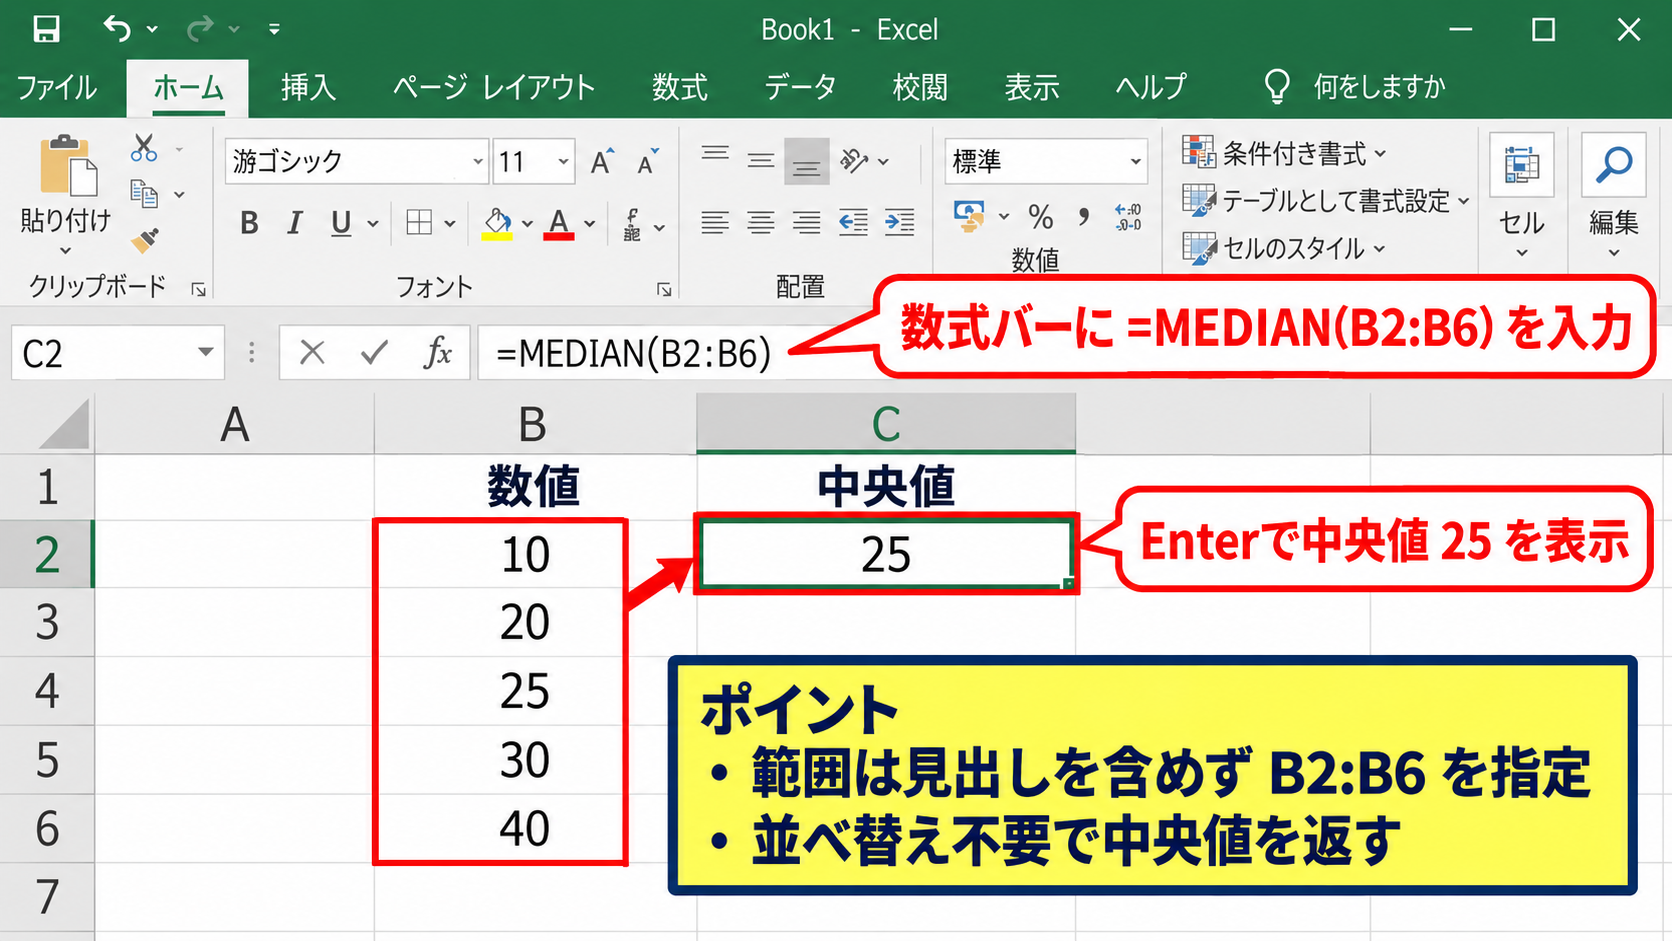
Task: Switch to the データ tab
Action: tap(801, 87)
